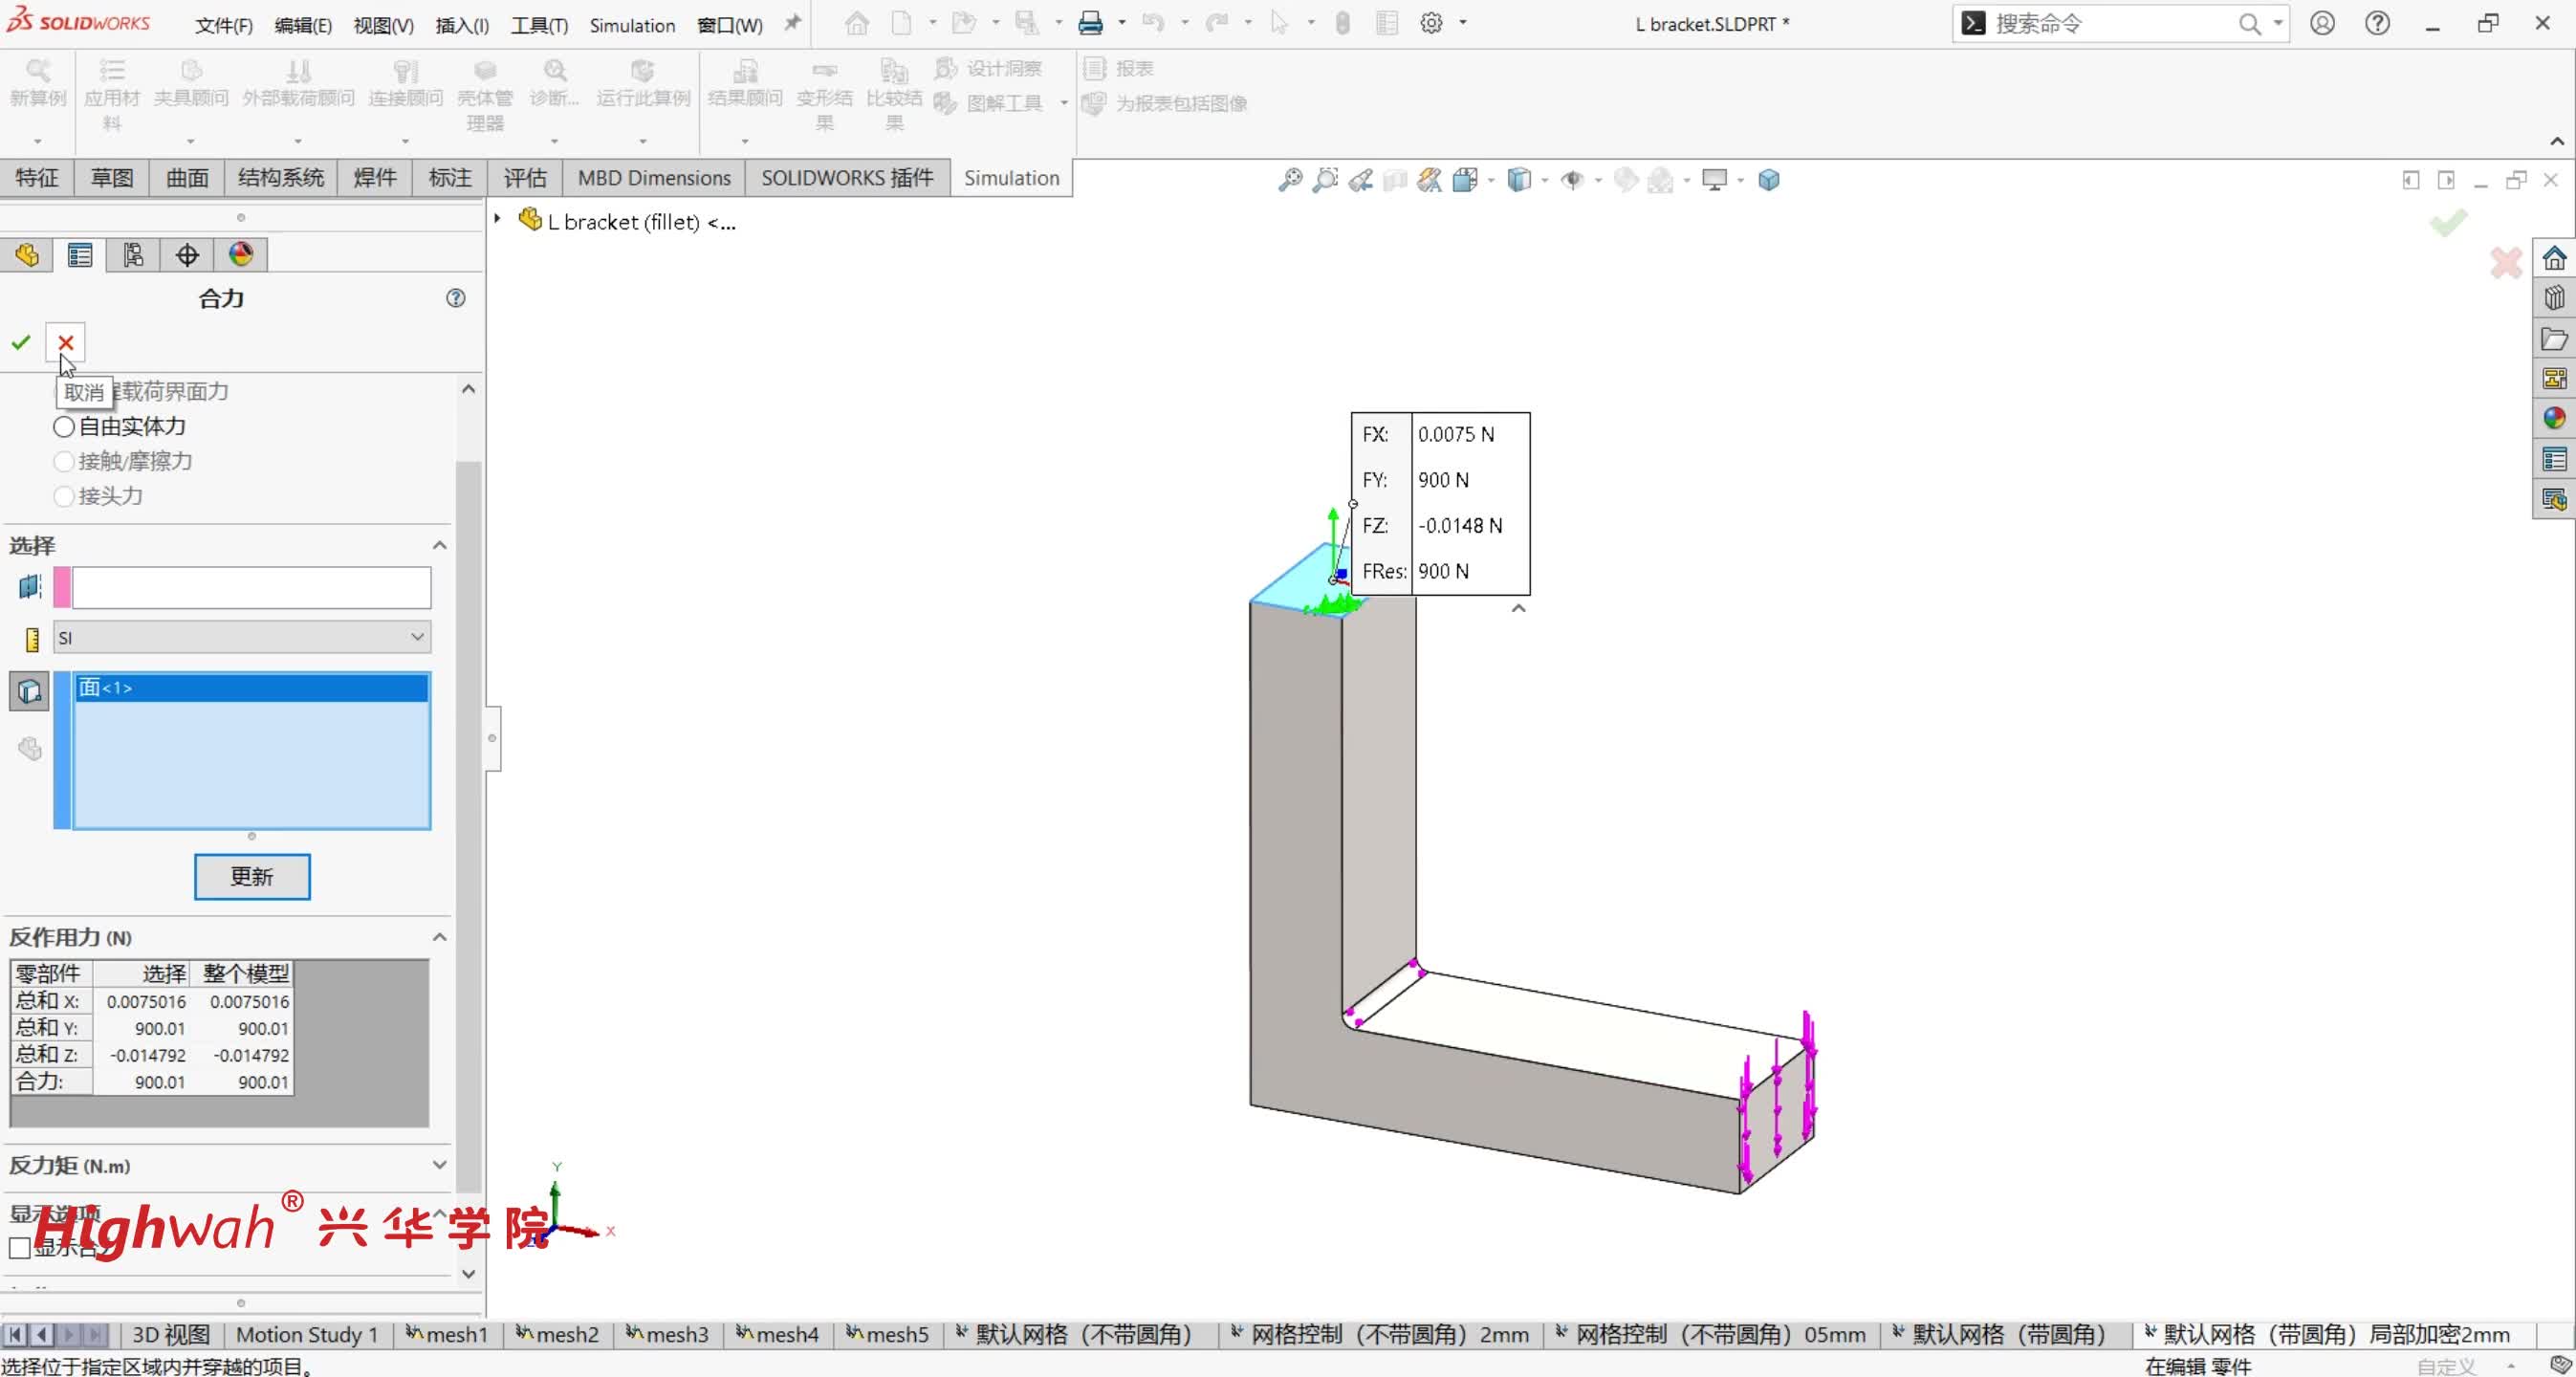Image resolution: width=2576 pixels, height=1377 pixels.
Task: Open the DimXpertManager crosshair tab
Action: (187, 255)
